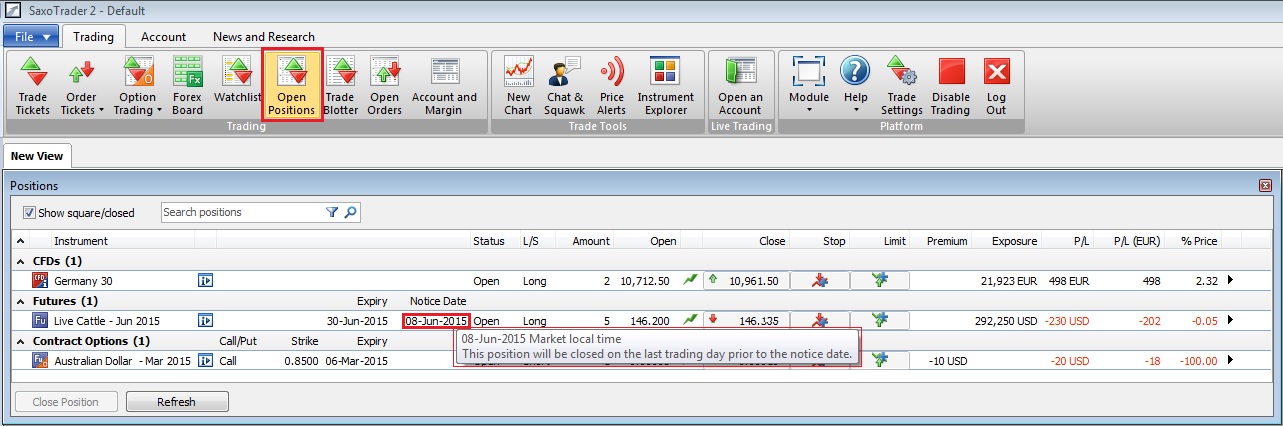This screenshot has height=427, width=1283.
Task: Expand the Australian Dollar row arrow
Action: (x=1230, y=361)
